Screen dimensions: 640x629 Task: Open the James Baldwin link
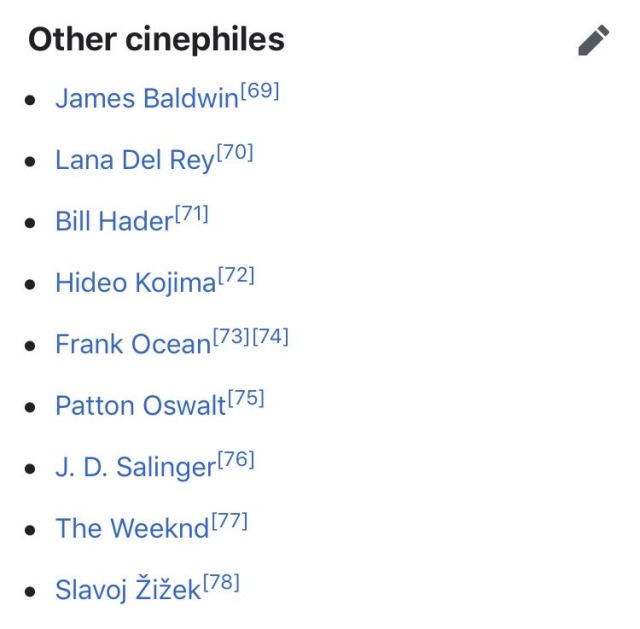pyautogui.click(x=147, y=99)
